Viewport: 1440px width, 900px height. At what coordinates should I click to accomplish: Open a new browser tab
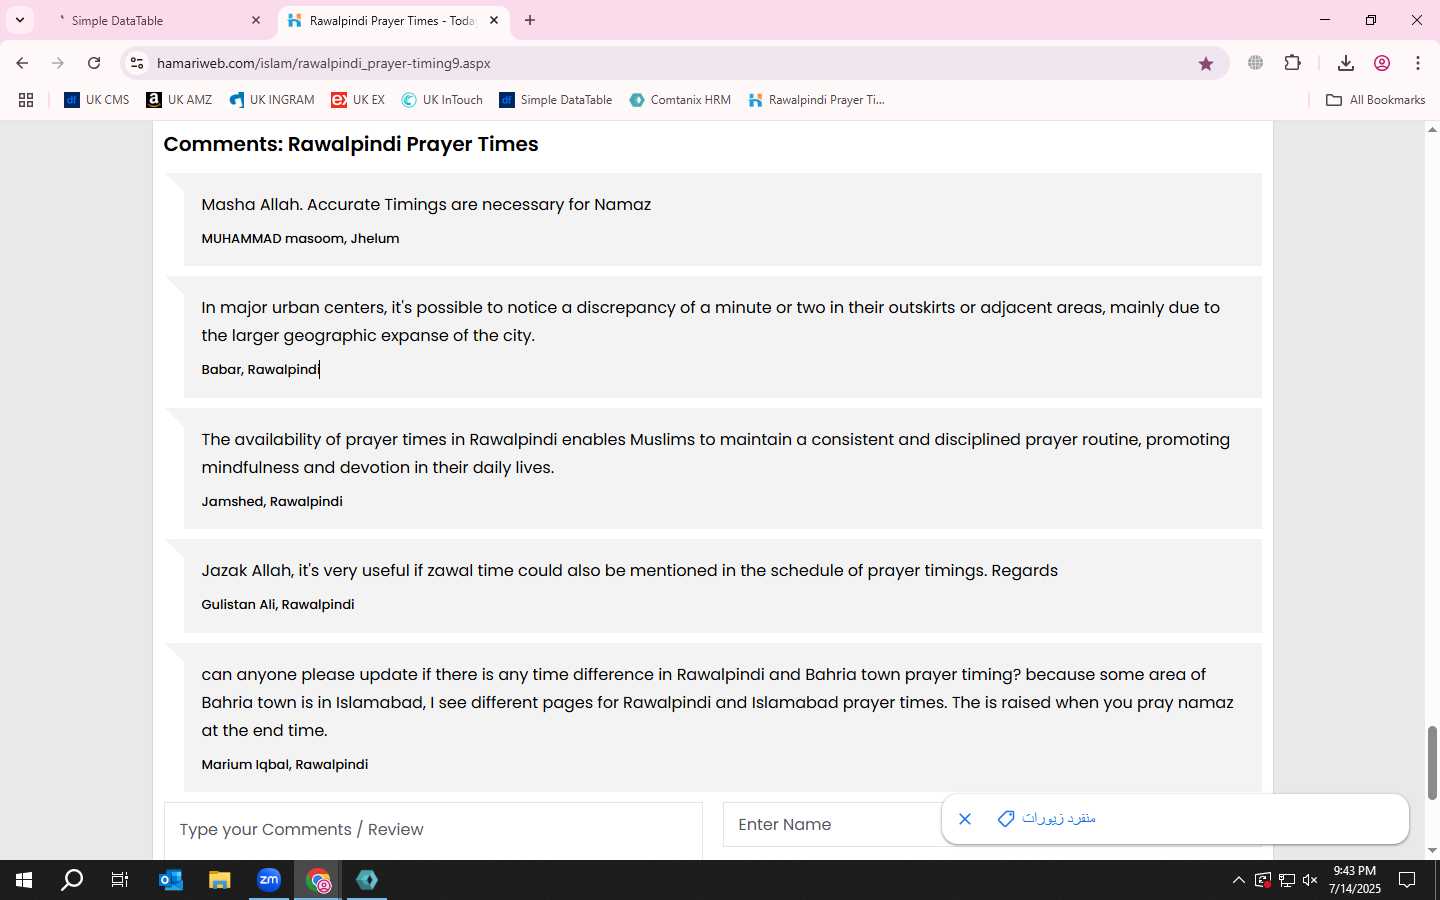click(x=530, y=20)
